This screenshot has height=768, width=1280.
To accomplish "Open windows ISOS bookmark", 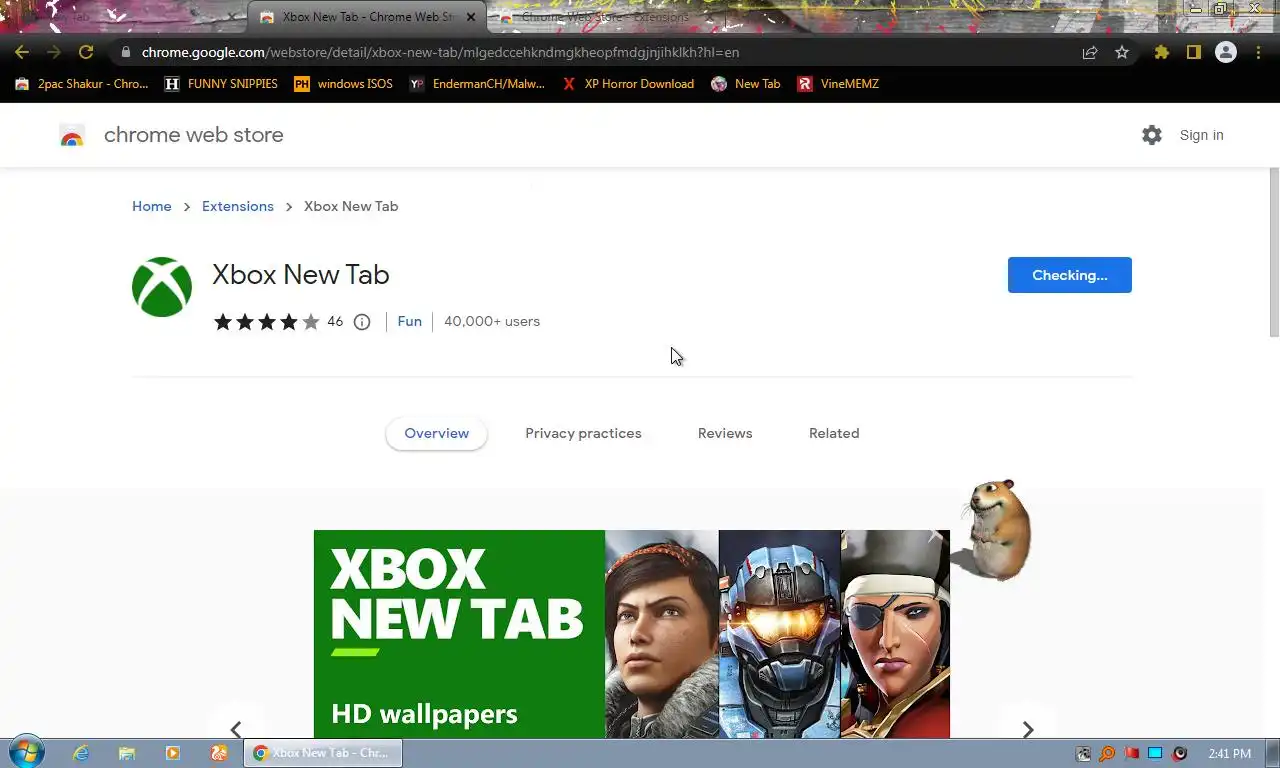I will [343, 84].
